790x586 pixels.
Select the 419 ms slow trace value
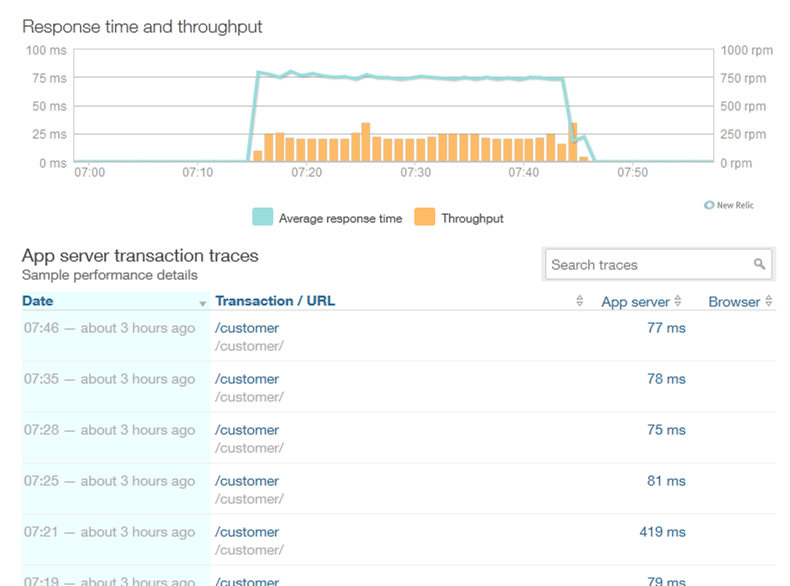[662, 532]
